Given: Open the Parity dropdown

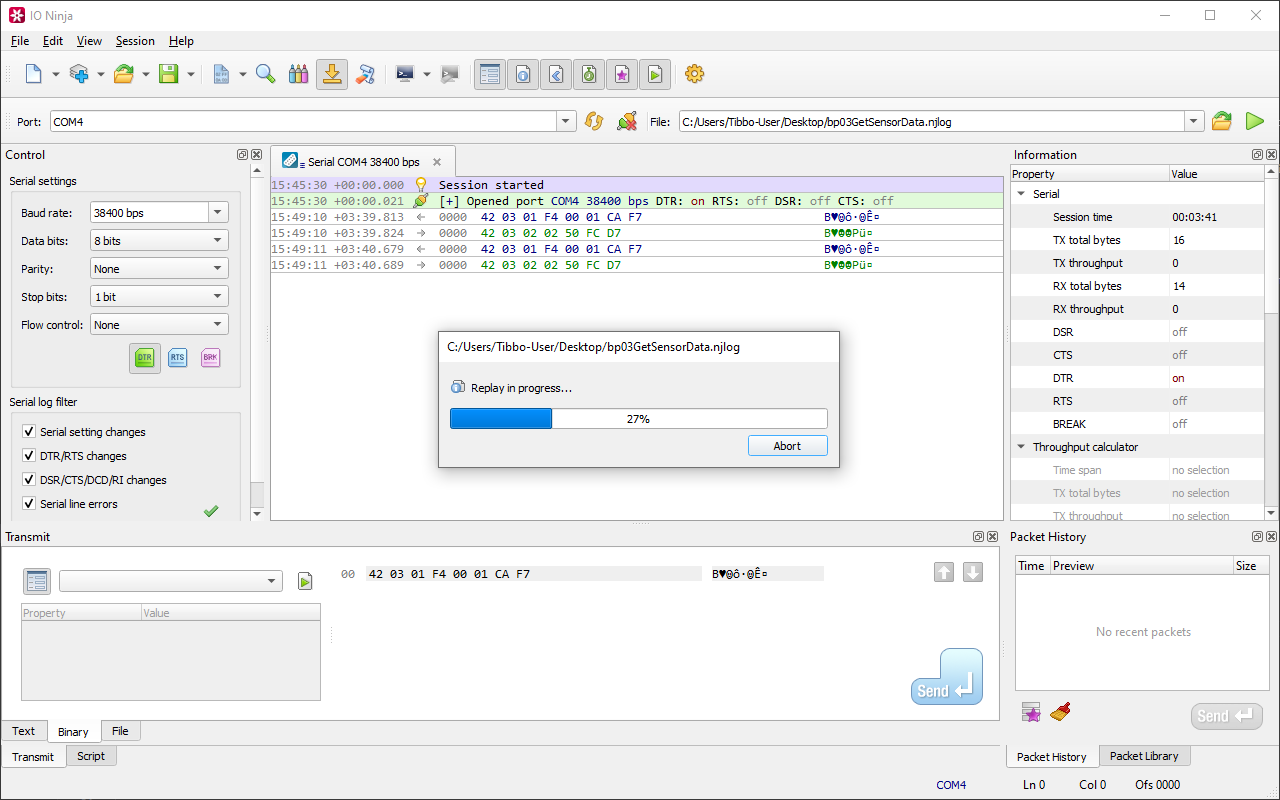Looking at the screenshot, I should tap(159, 268).
